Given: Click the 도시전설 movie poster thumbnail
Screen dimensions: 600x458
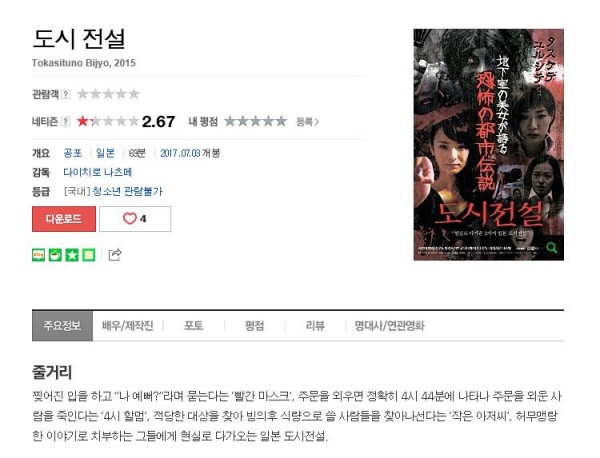Looking at the screenshot, I should (x=489, y=145).
